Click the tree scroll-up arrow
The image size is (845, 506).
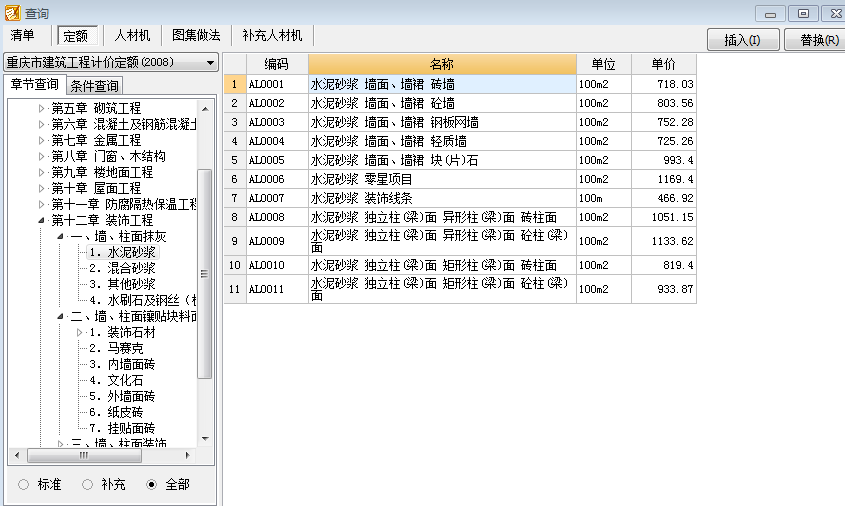pos(205,109)
